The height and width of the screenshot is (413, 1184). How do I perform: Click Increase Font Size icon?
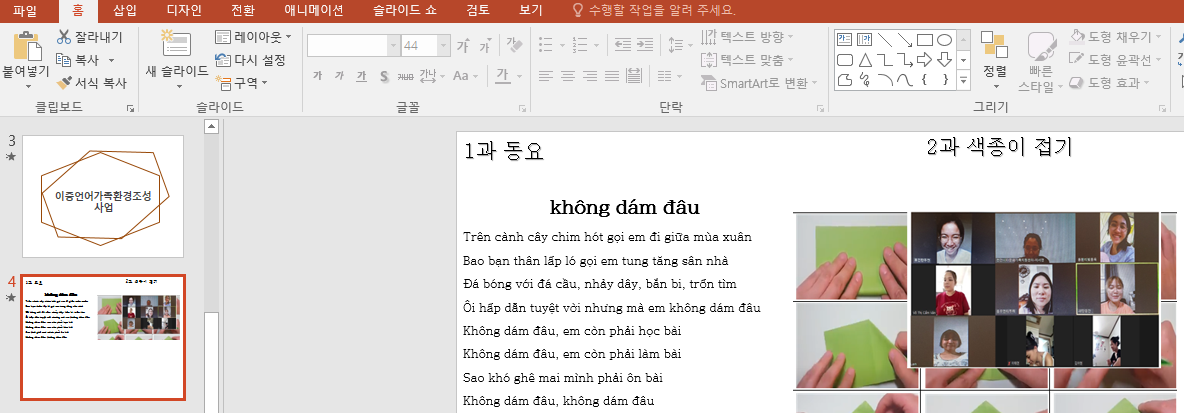click(x=463, y=46)
